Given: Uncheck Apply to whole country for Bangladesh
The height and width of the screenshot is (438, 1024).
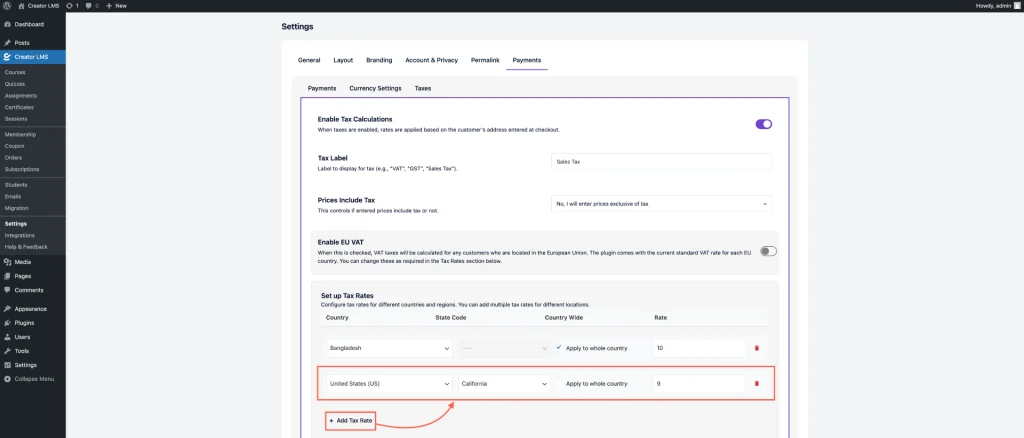Looking at the screenshot, I should pos(559,347).
